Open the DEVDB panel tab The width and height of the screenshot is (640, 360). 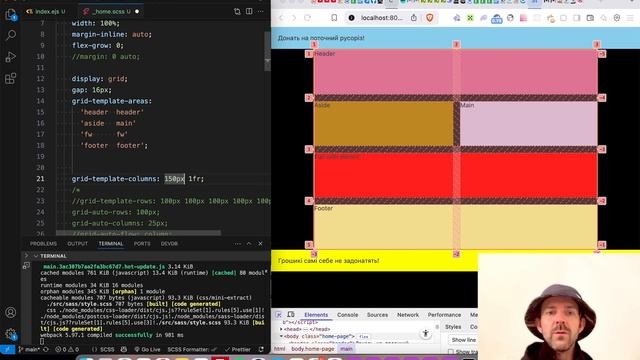tap(169, 244)
